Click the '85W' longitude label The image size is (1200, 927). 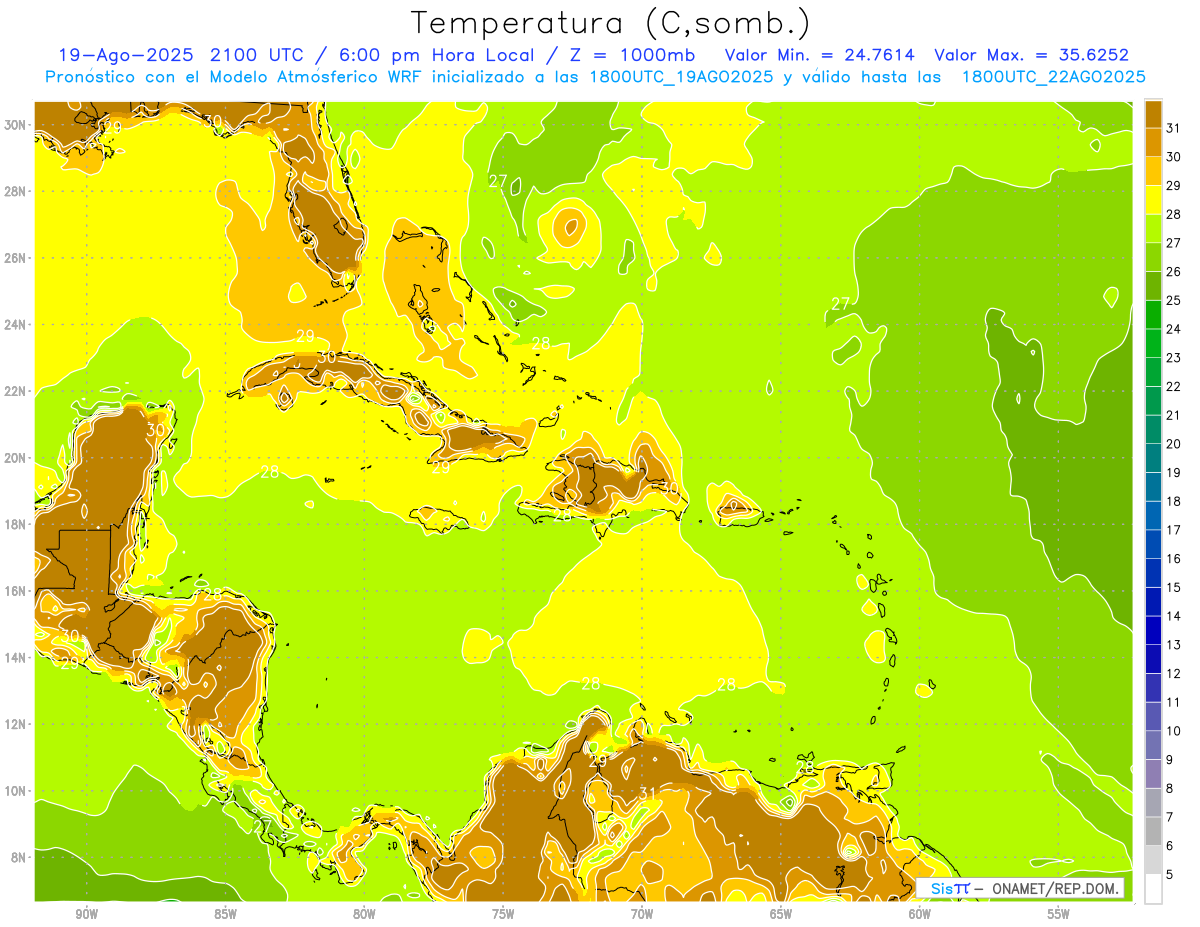coord(226,914)
